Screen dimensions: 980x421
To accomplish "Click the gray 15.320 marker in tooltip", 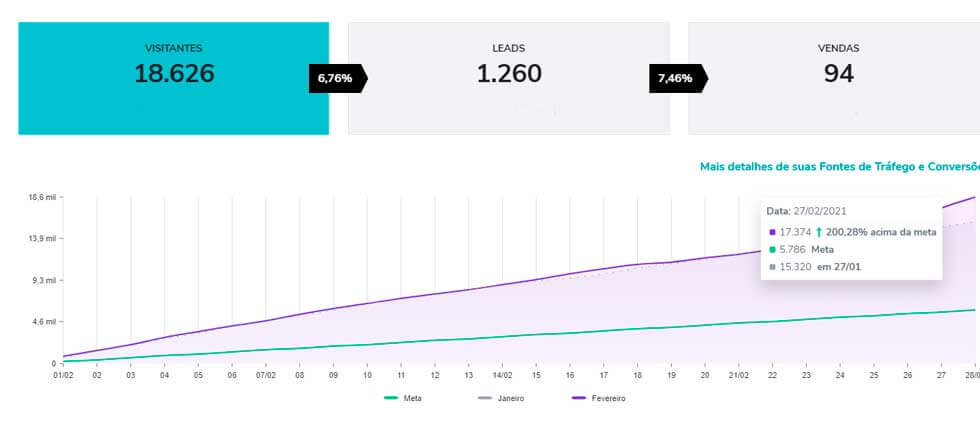I will pos(772,266).
